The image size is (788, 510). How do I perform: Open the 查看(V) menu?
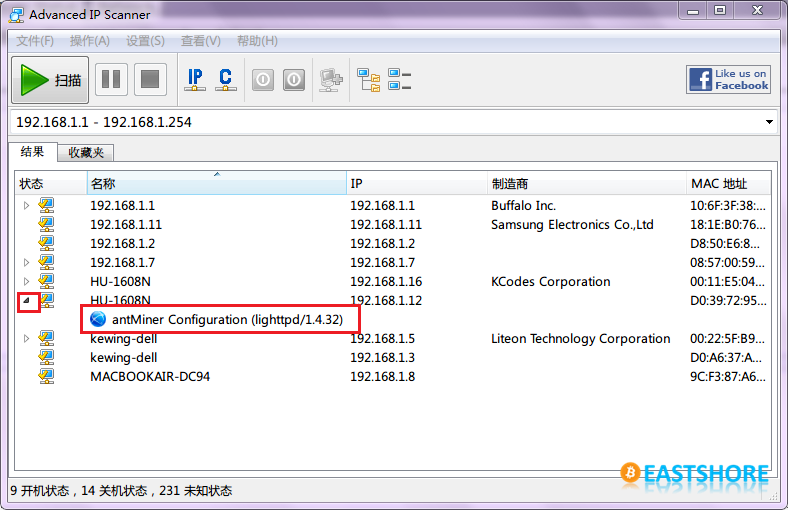[201, 41]
